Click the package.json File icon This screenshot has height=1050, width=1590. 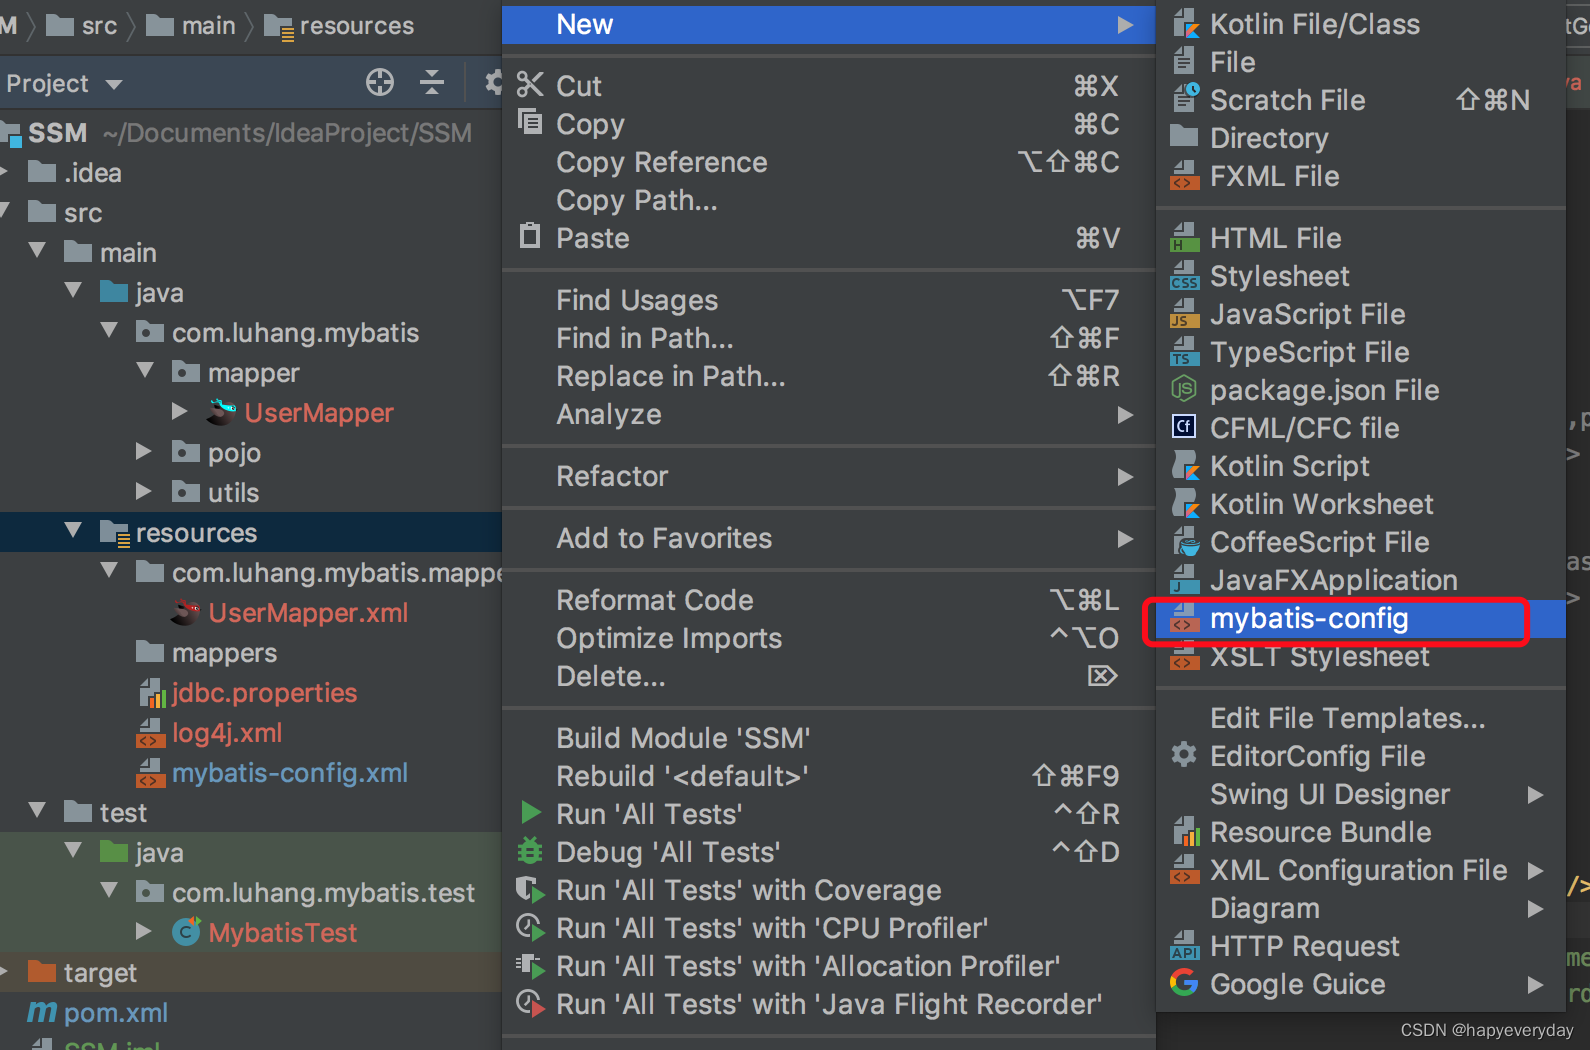pos(1184,389)
